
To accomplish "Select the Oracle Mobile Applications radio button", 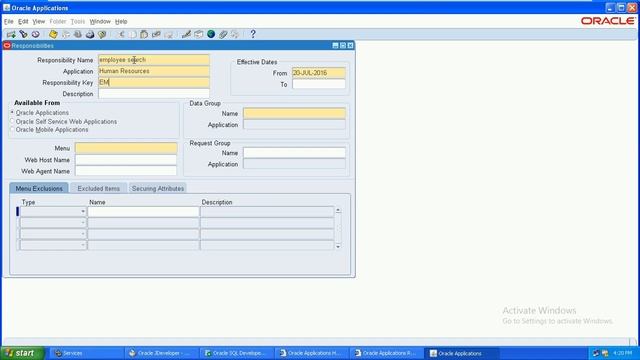I will coord(12,129).
